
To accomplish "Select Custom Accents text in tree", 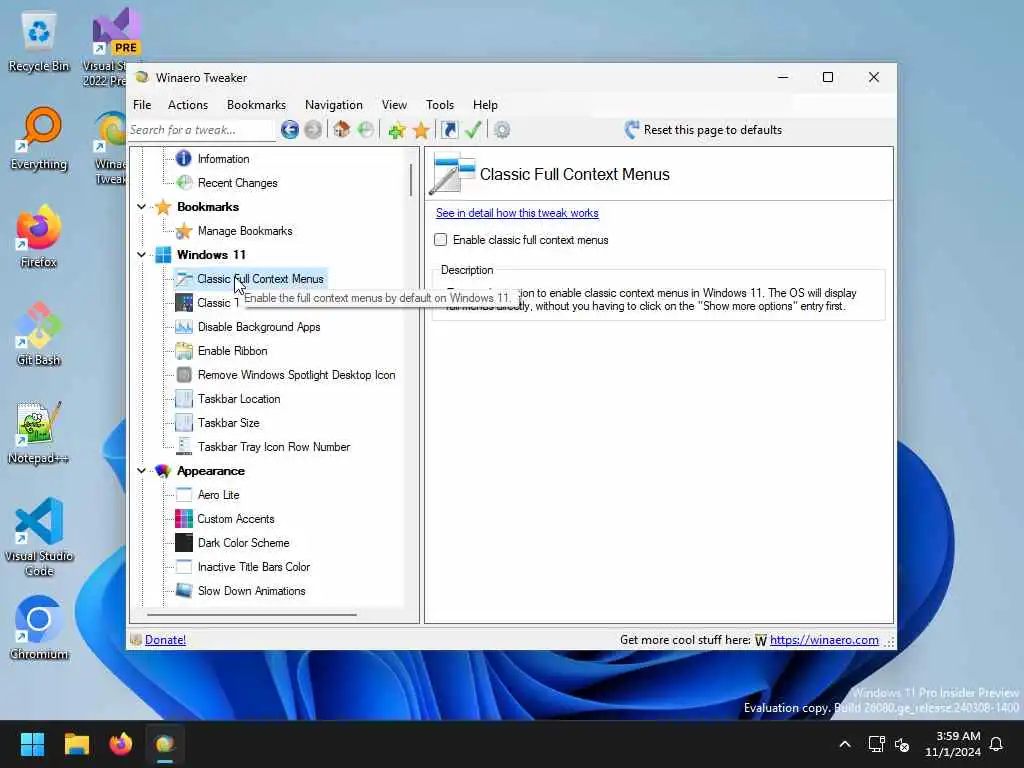I will 236,519.
